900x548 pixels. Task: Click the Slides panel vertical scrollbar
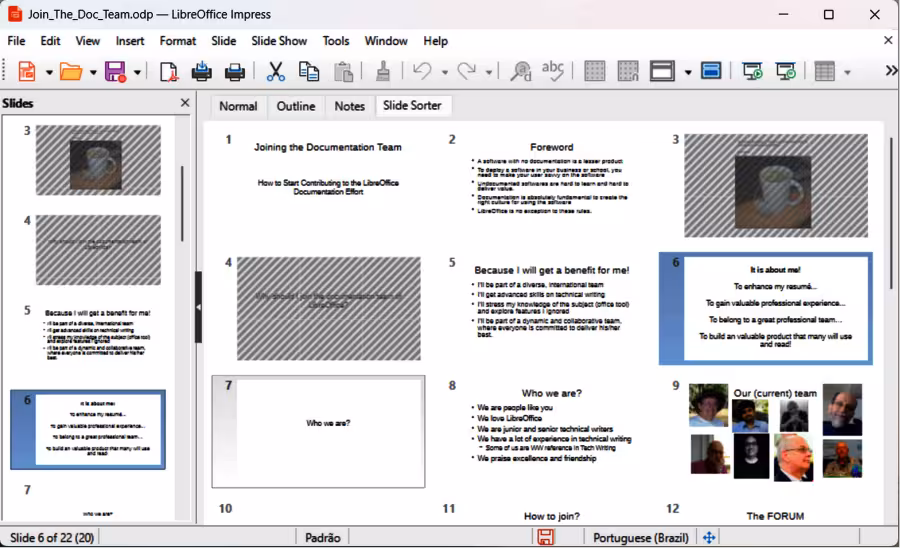[183, 203]
